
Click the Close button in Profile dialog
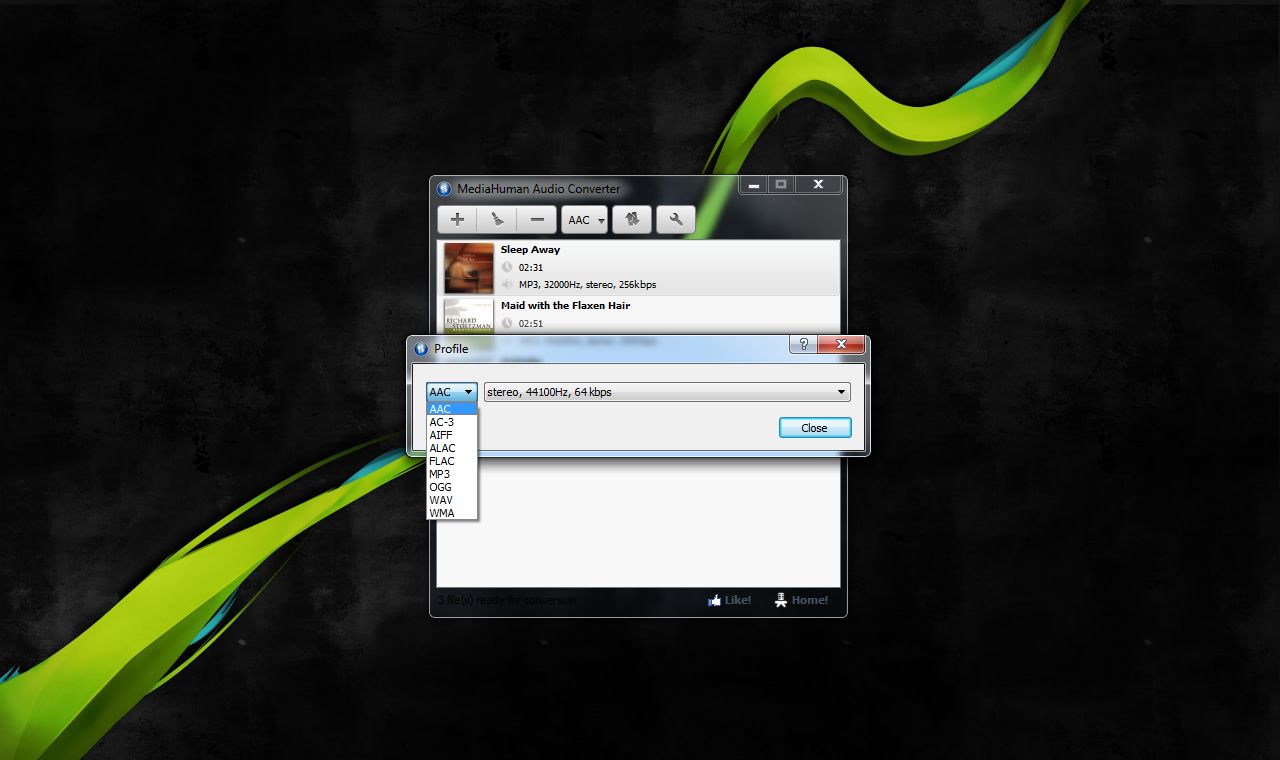click(815, 428)
